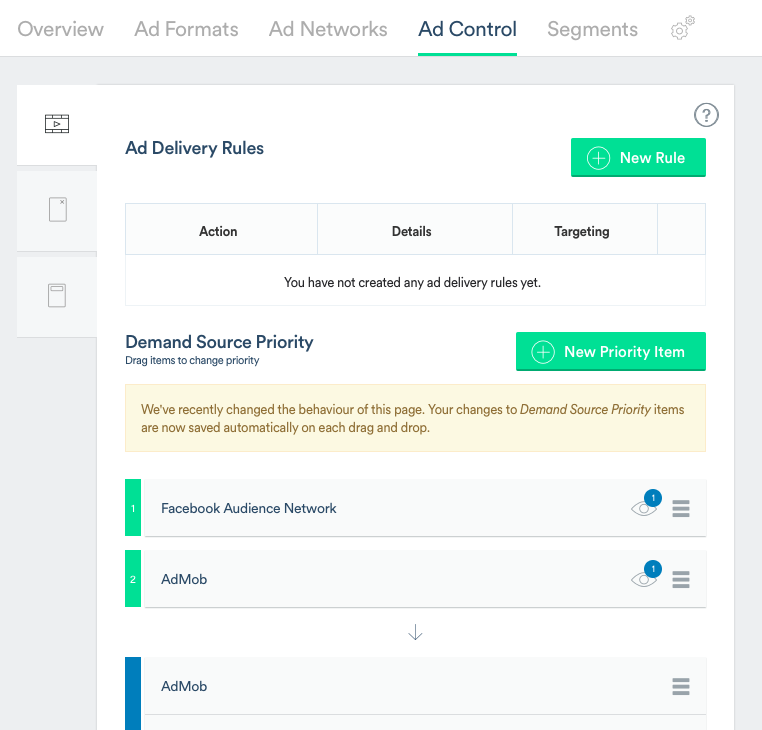
Task: Click the green priority 1 color marker
Action: coord(133,508)
